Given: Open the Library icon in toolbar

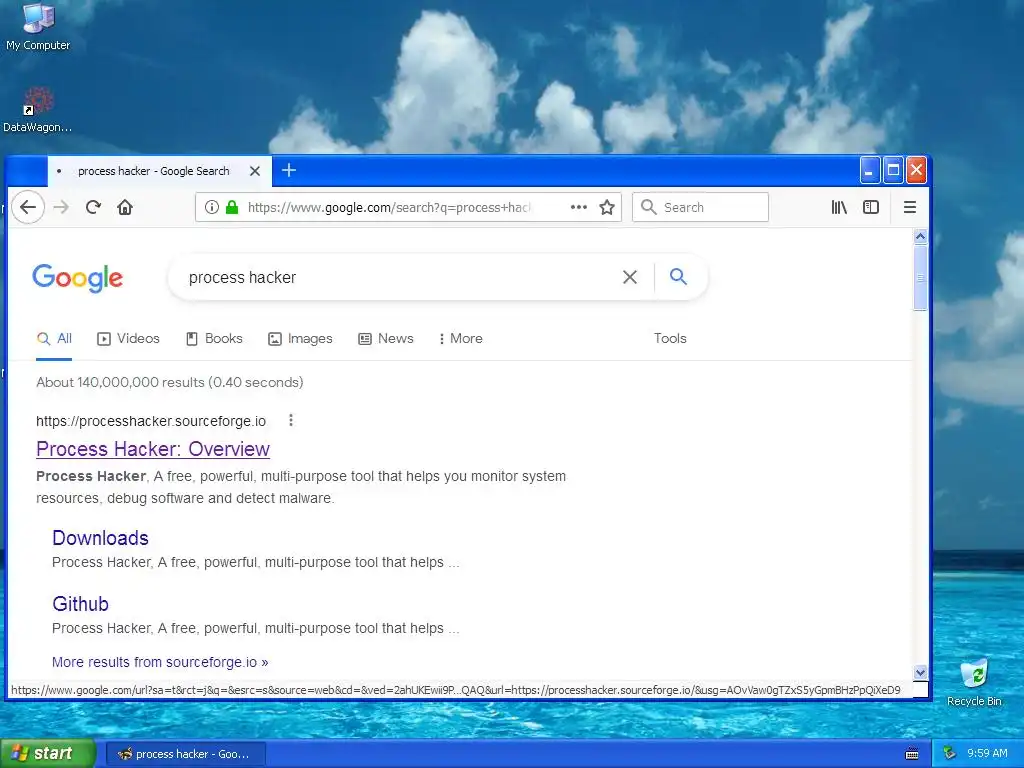Looking at the screenshot, I should (x=839, y=208).
